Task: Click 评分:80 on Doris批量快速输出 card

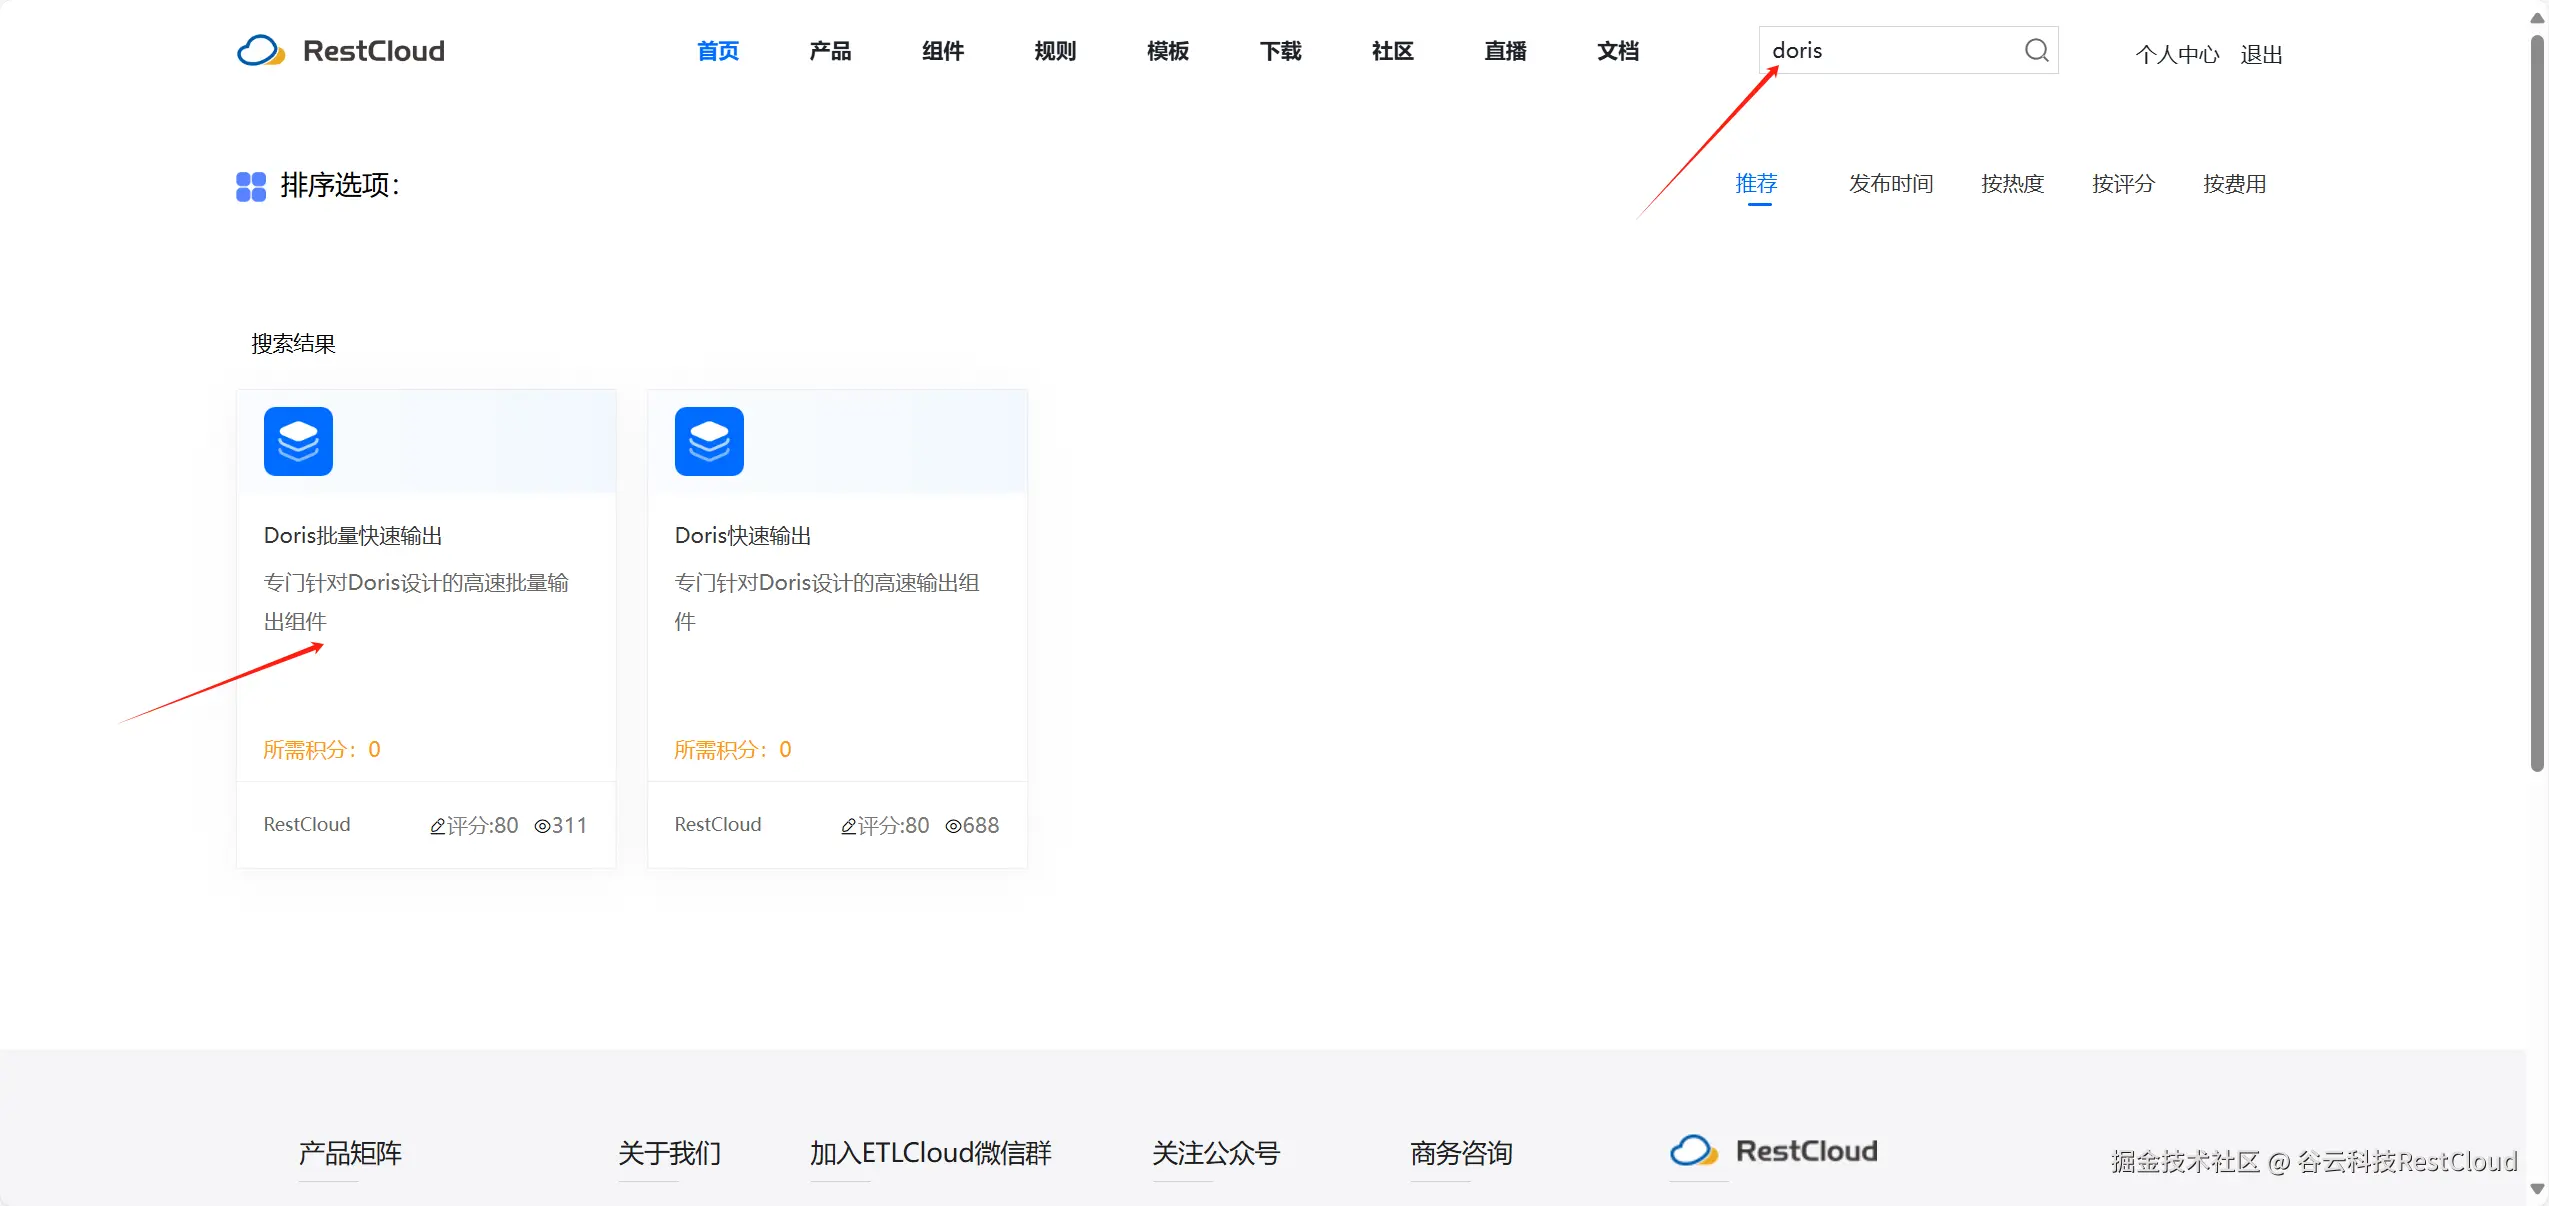Action: [482, 826]
